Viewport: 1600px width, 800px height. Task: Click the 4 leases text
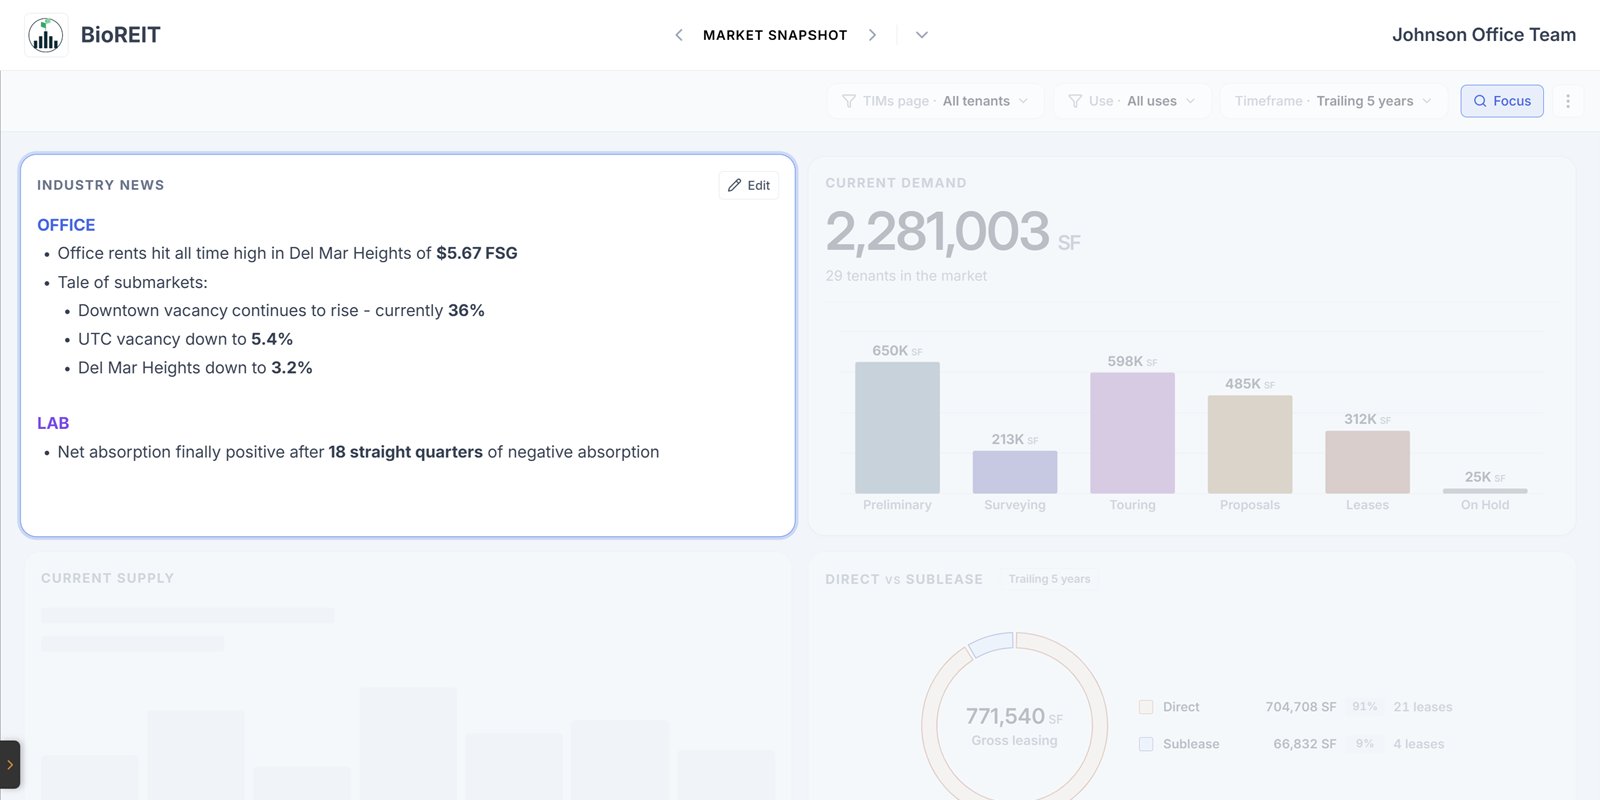(x=1419, y=744)
